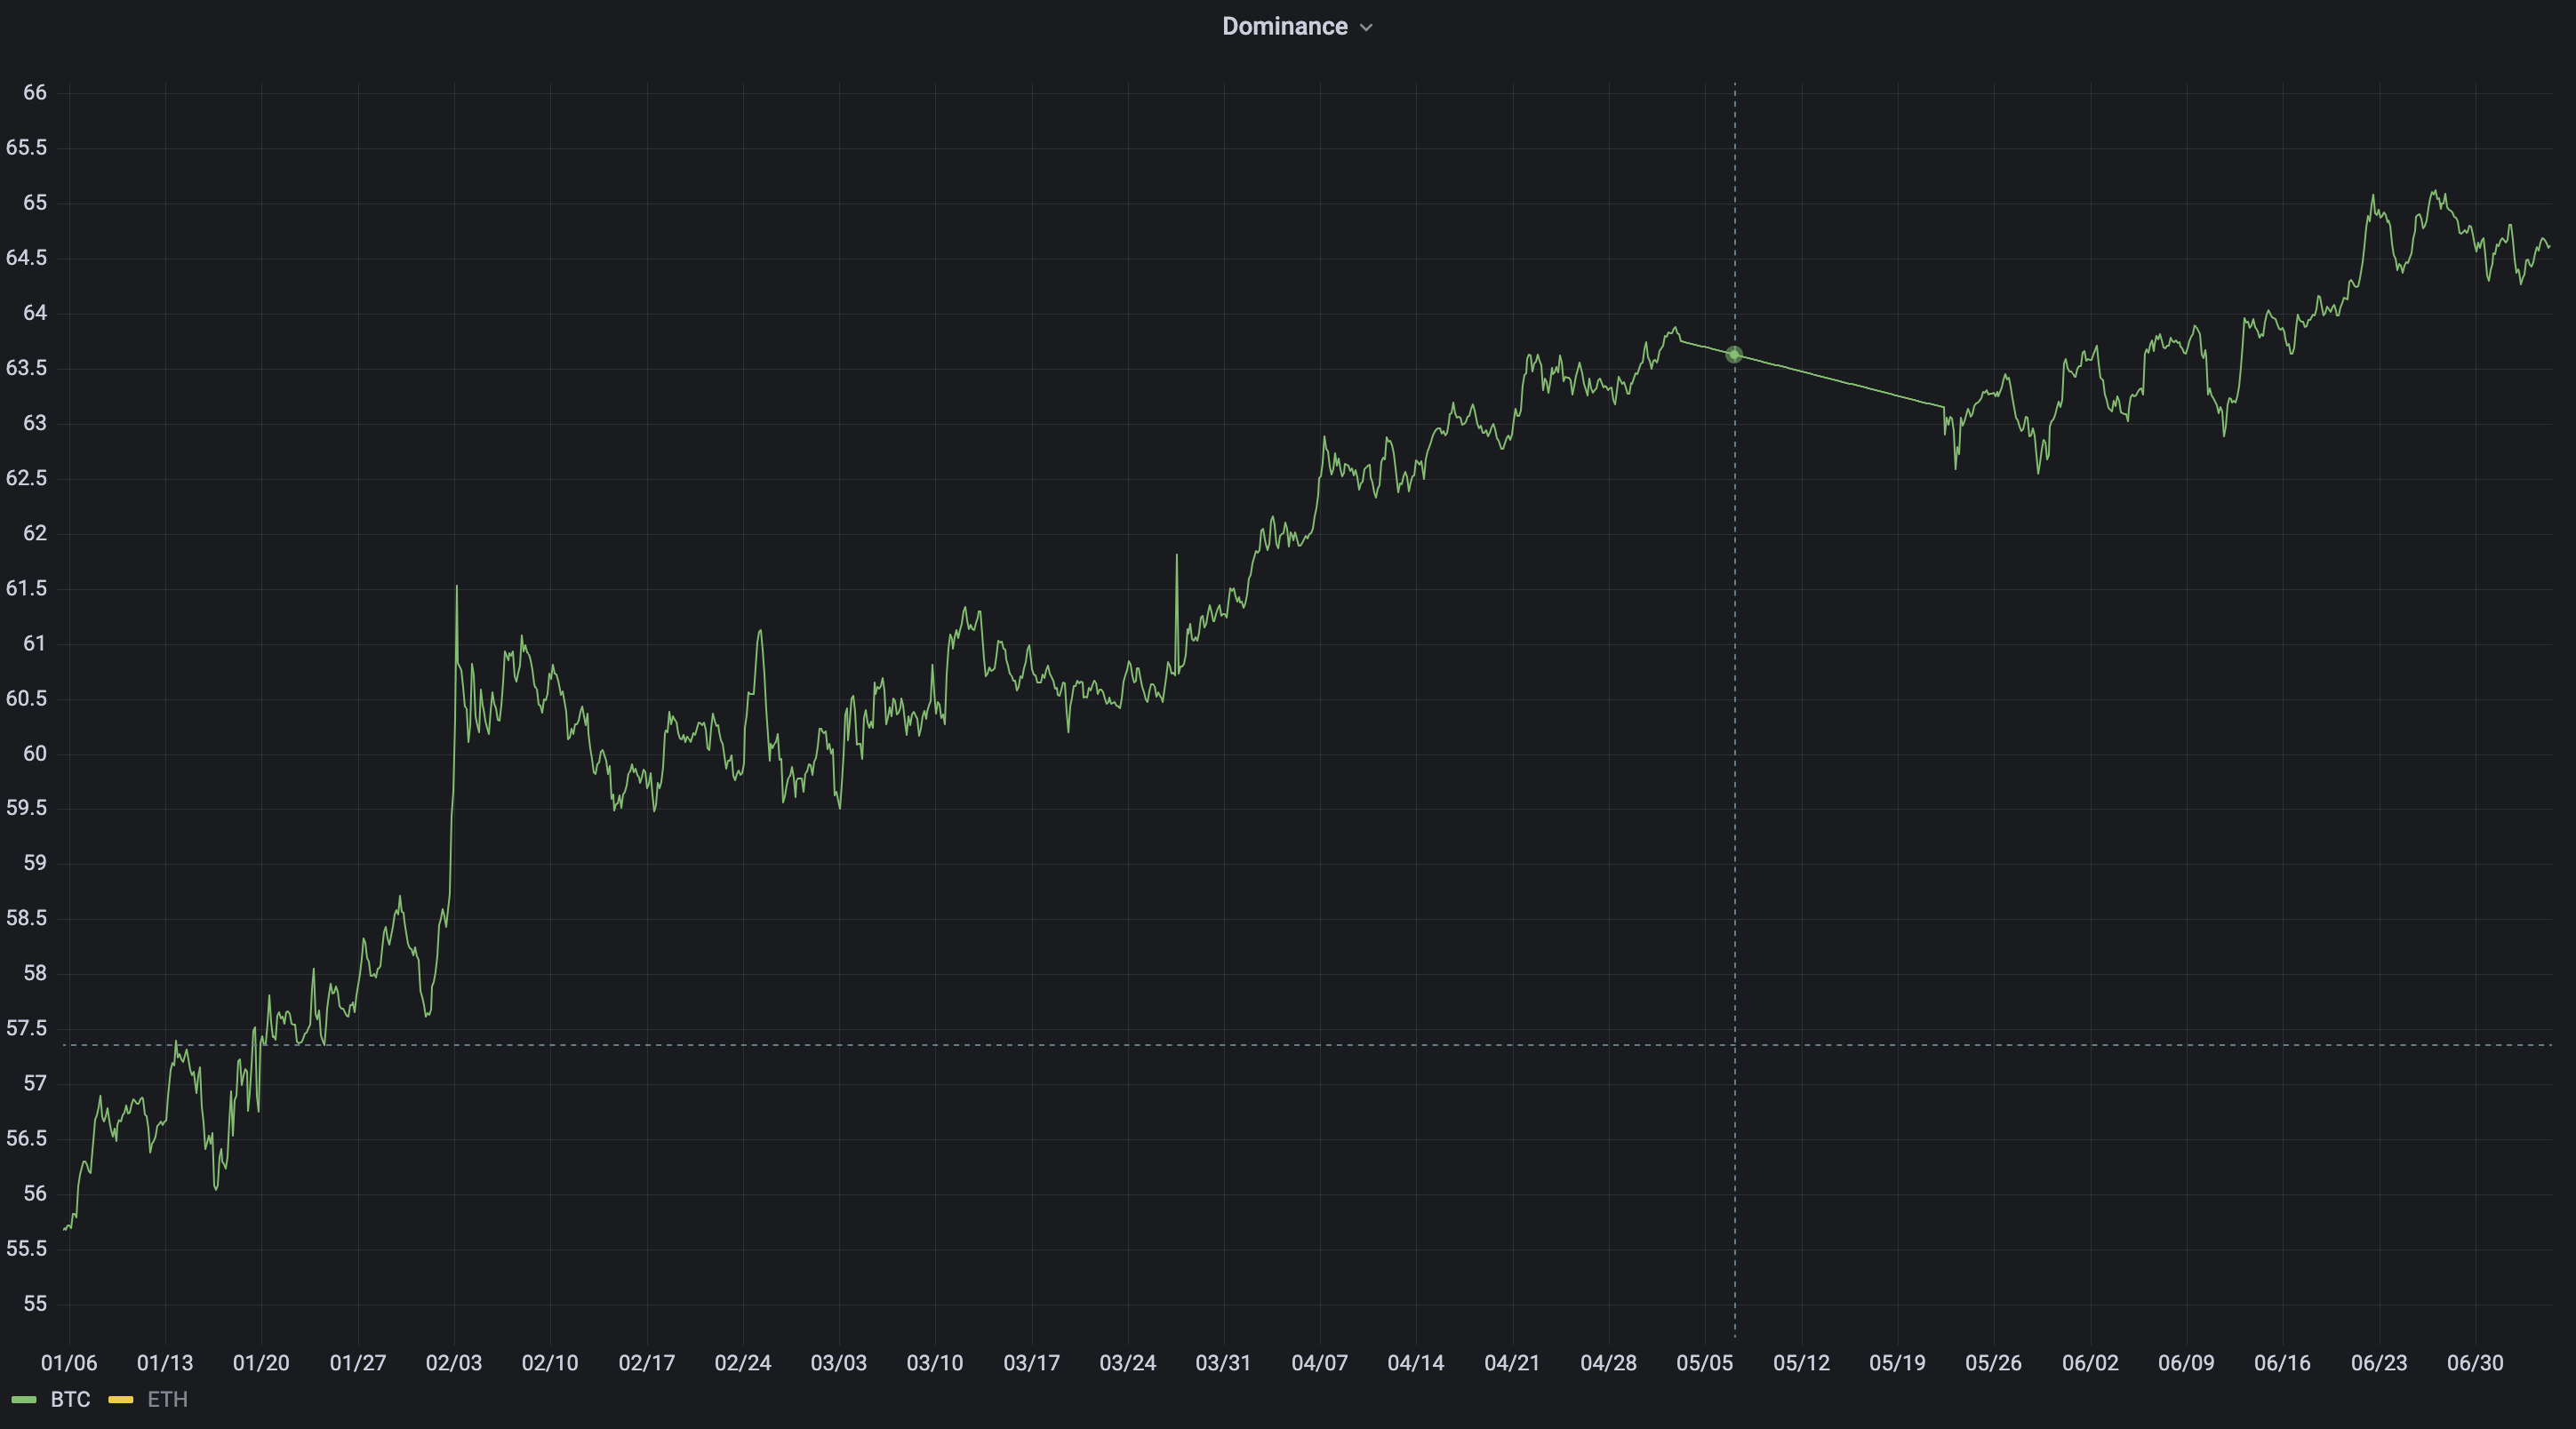Click the x-axis label 02/17
The image size is (2576, 1429).
click(647, 1363)
